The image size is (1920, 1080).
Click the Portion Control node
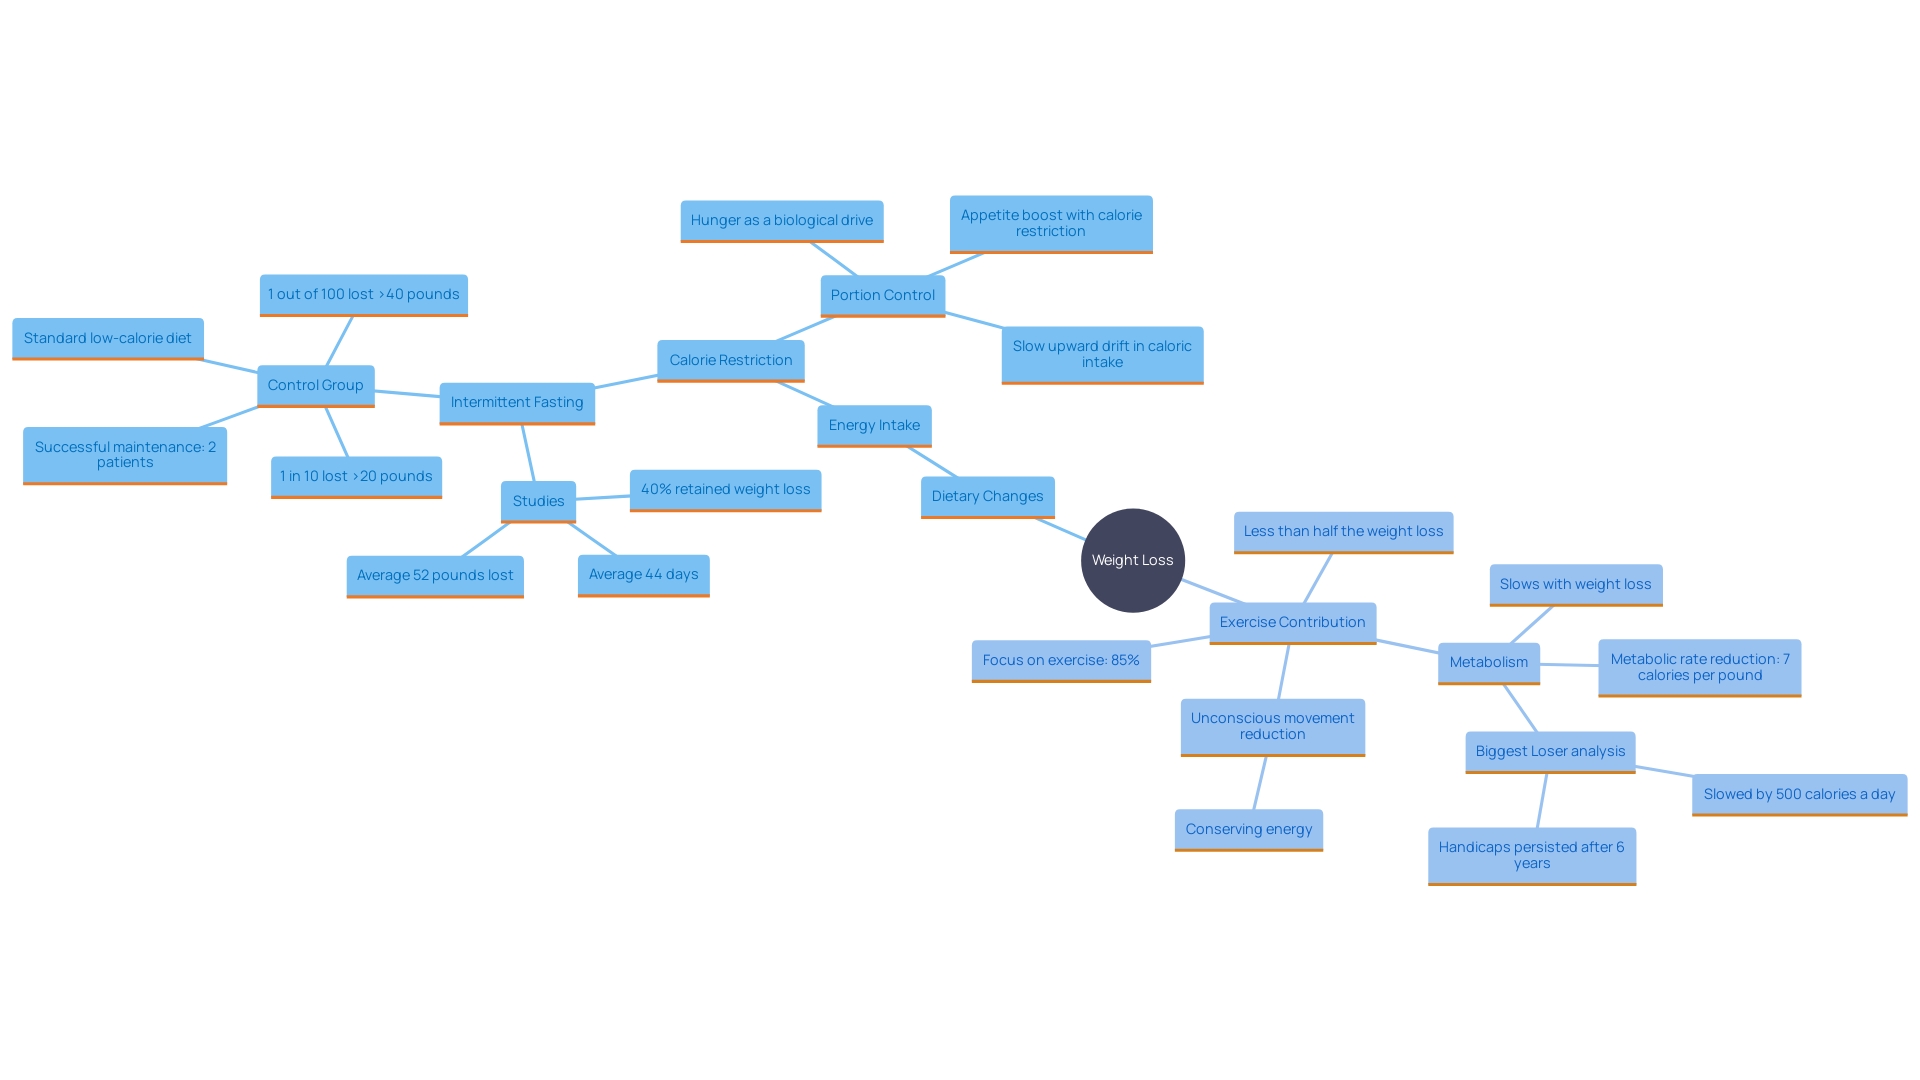pyautogui.click(x=882, y=294)
